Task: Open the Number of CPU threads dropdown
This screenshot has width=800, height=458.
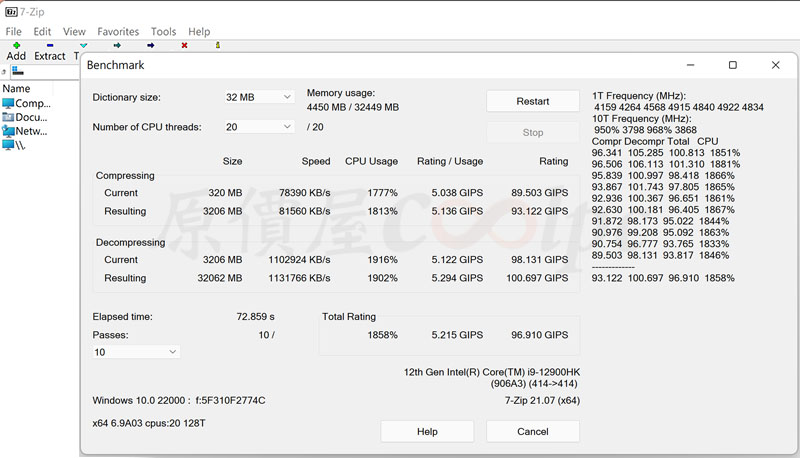Action: coord(259,126)
